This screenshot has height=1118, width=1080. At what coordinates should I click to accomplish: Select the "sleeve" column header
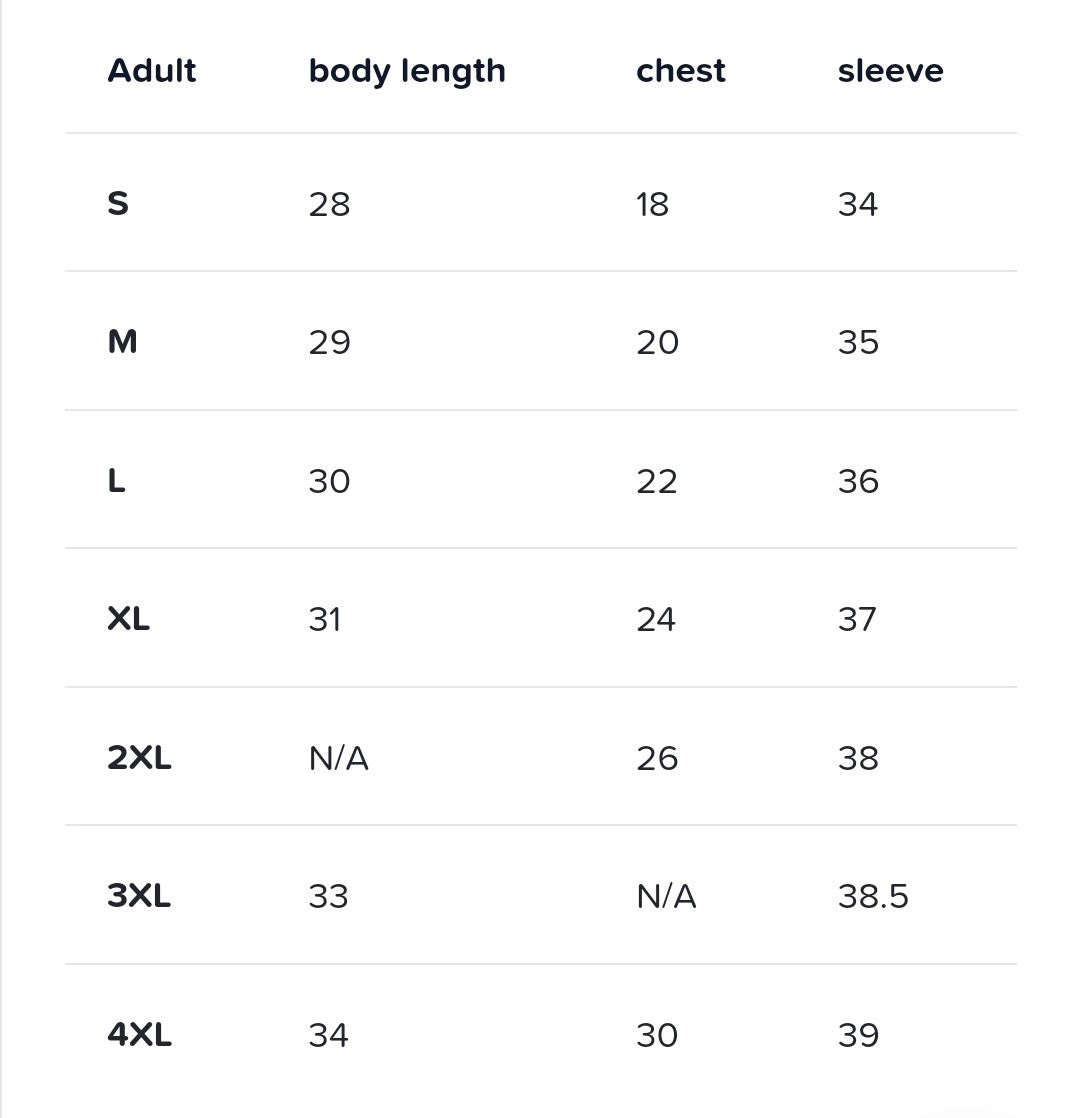(x=890, y=71)
